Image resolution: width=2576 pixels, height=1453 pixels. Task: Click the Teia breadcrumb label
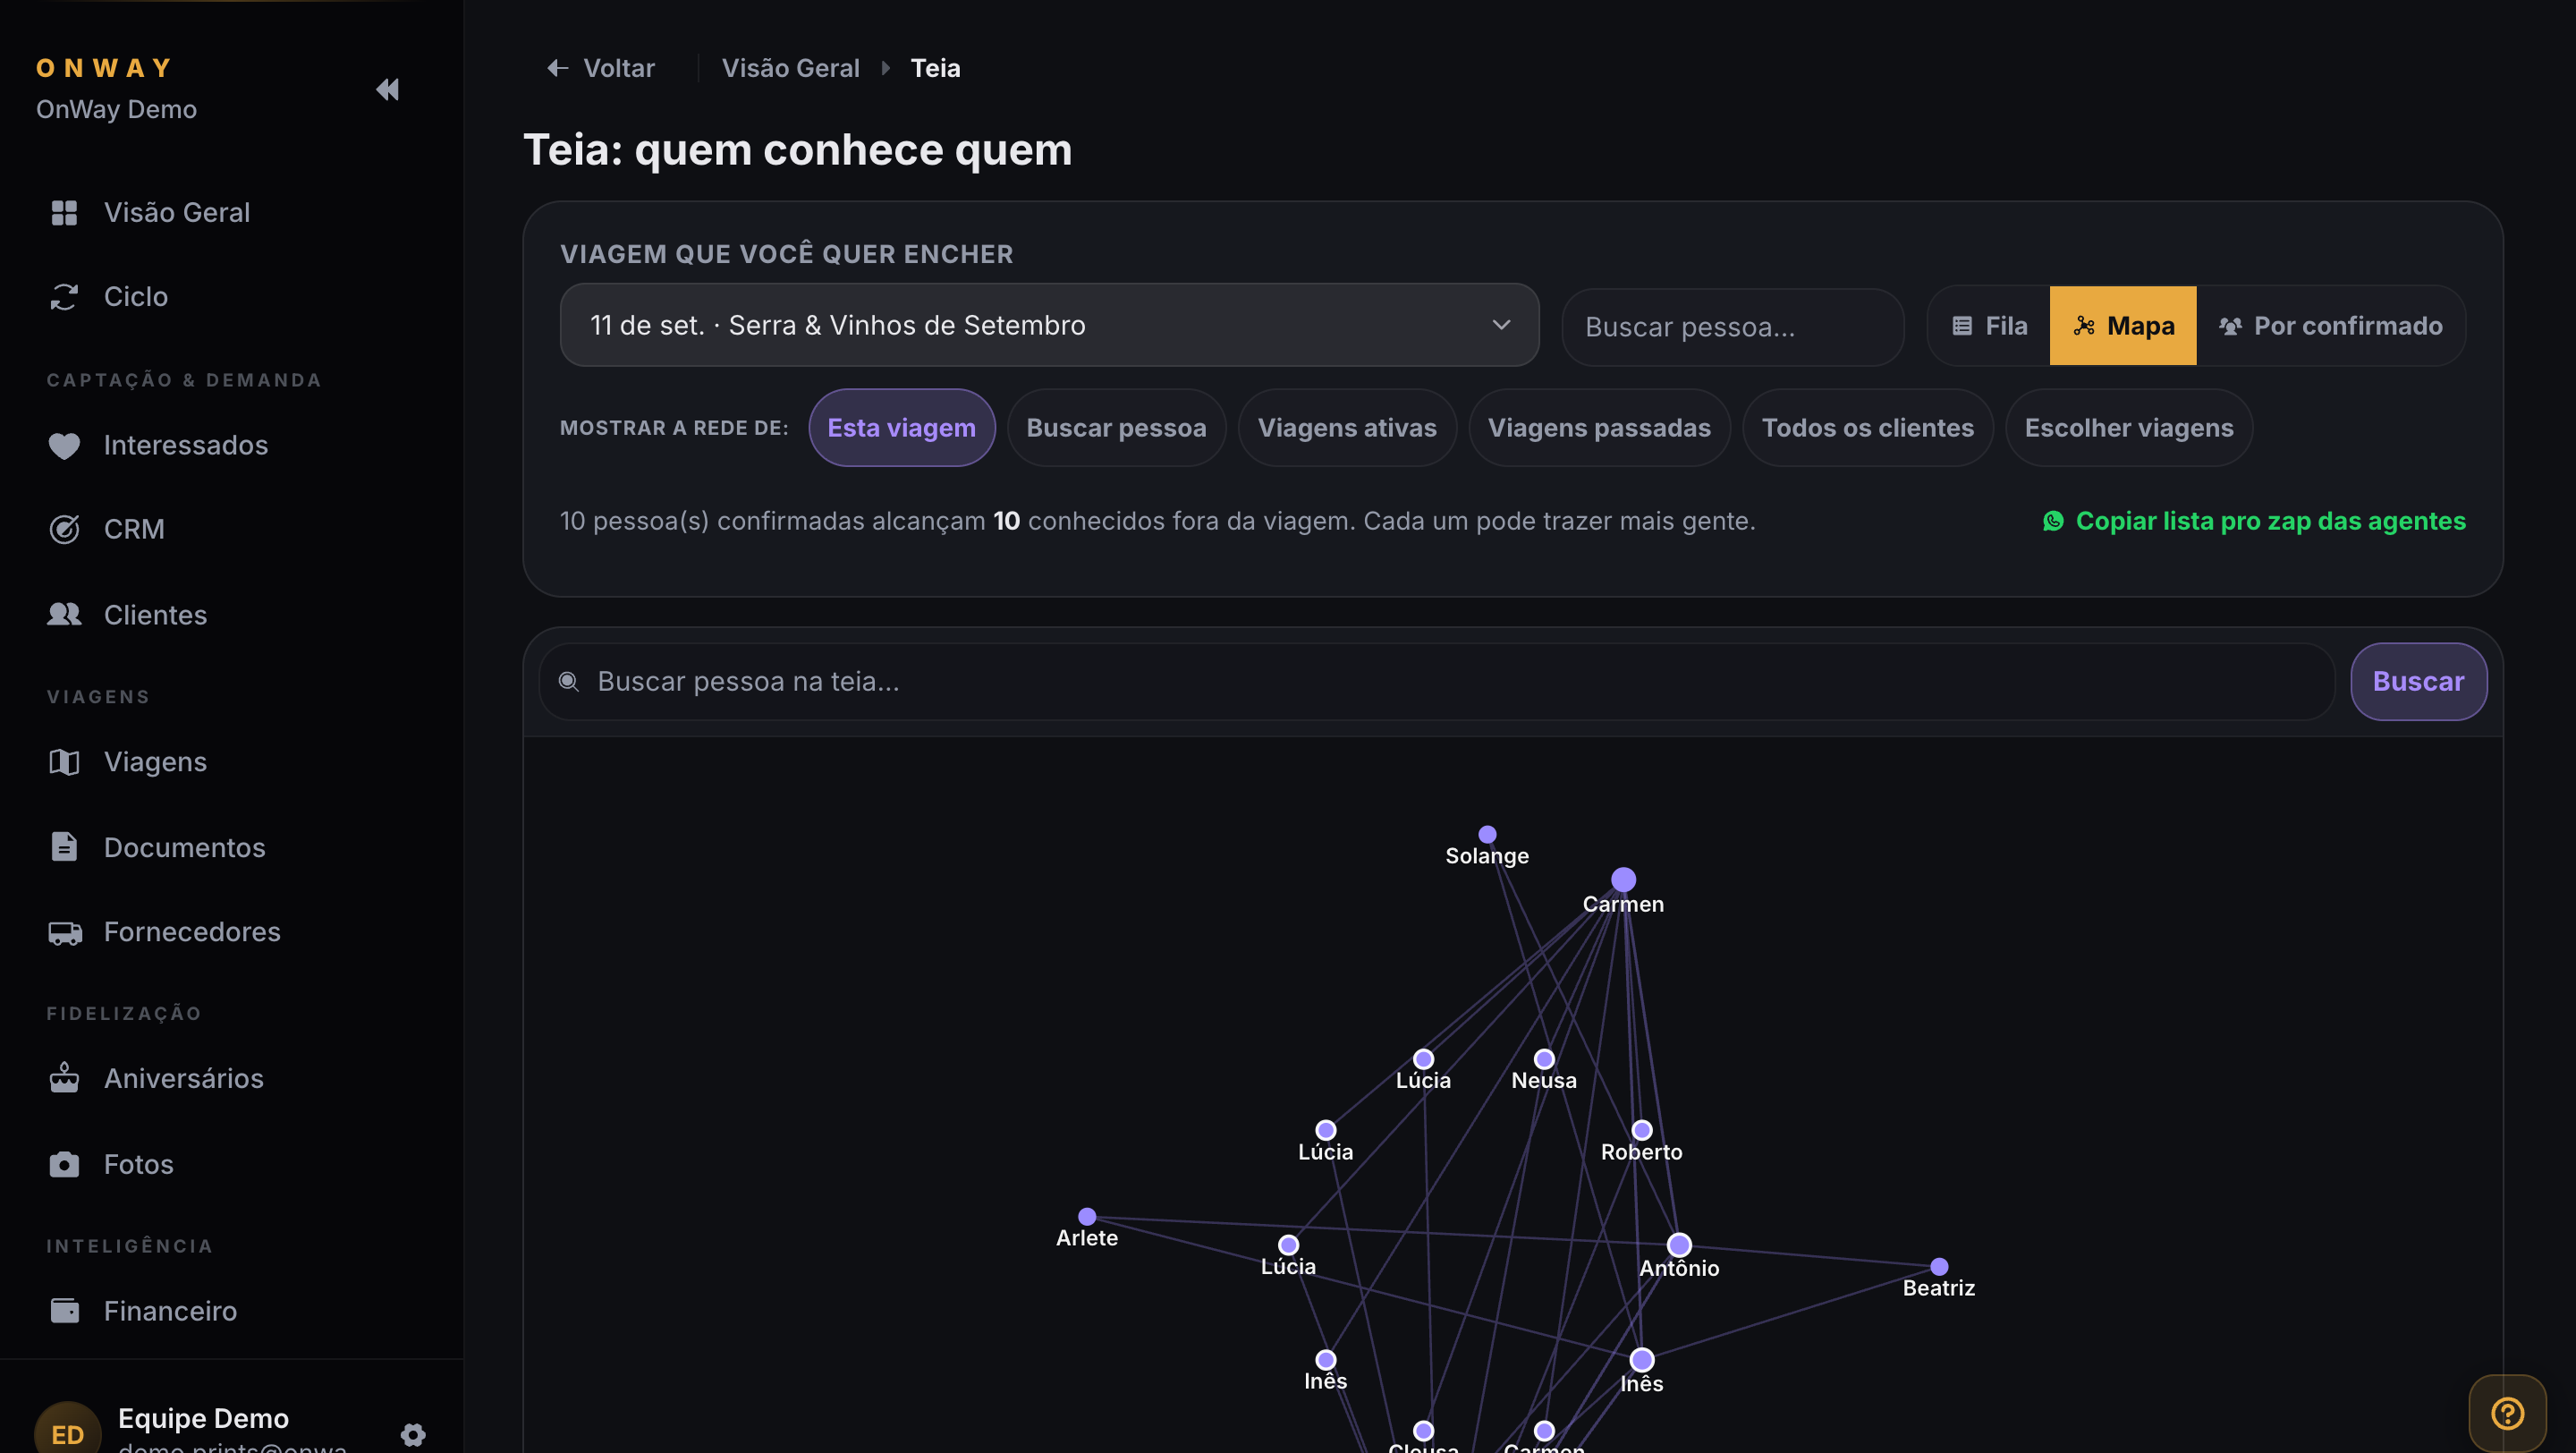(x=935, y=68)
